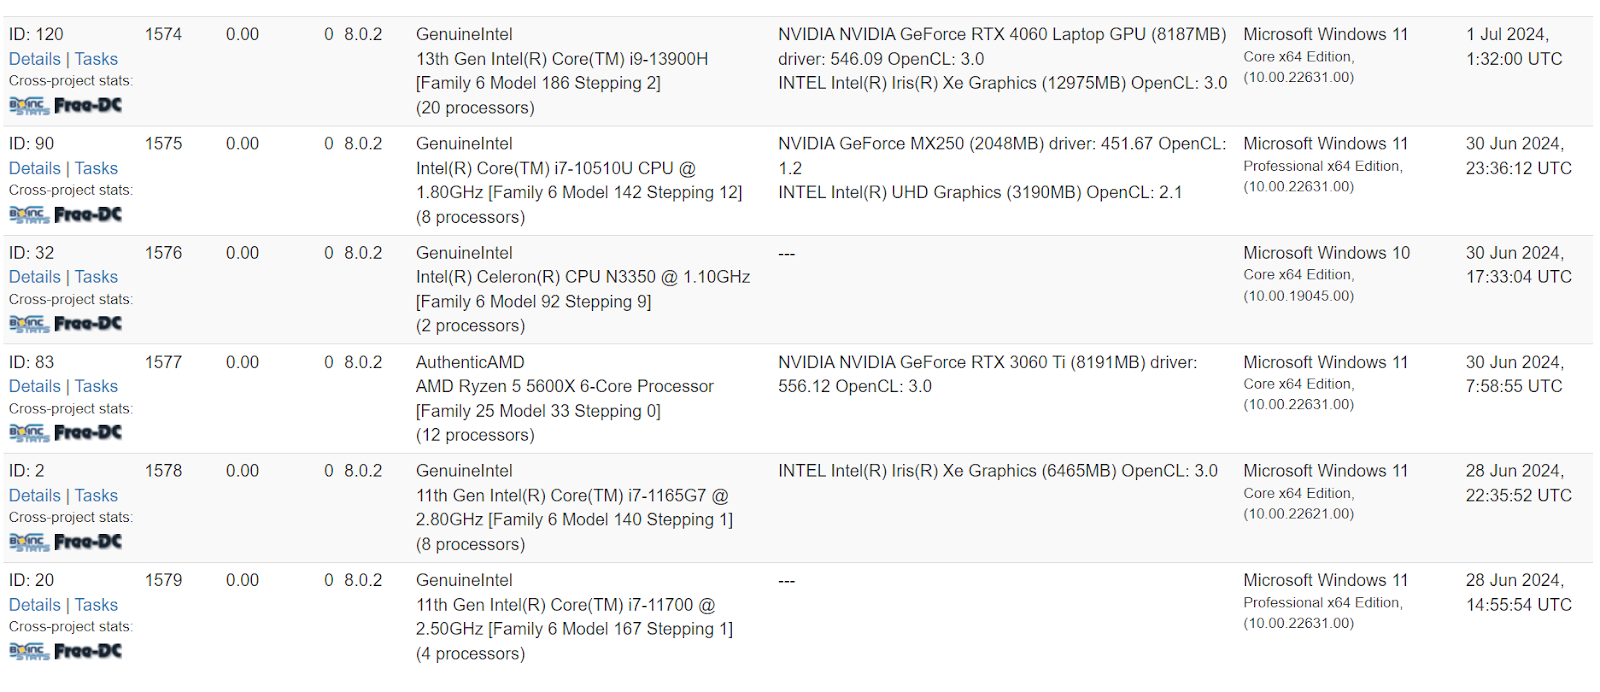Open Details for host ID 120
Viewport: 1600px width, 692px height.
click(x=35, y=59)
